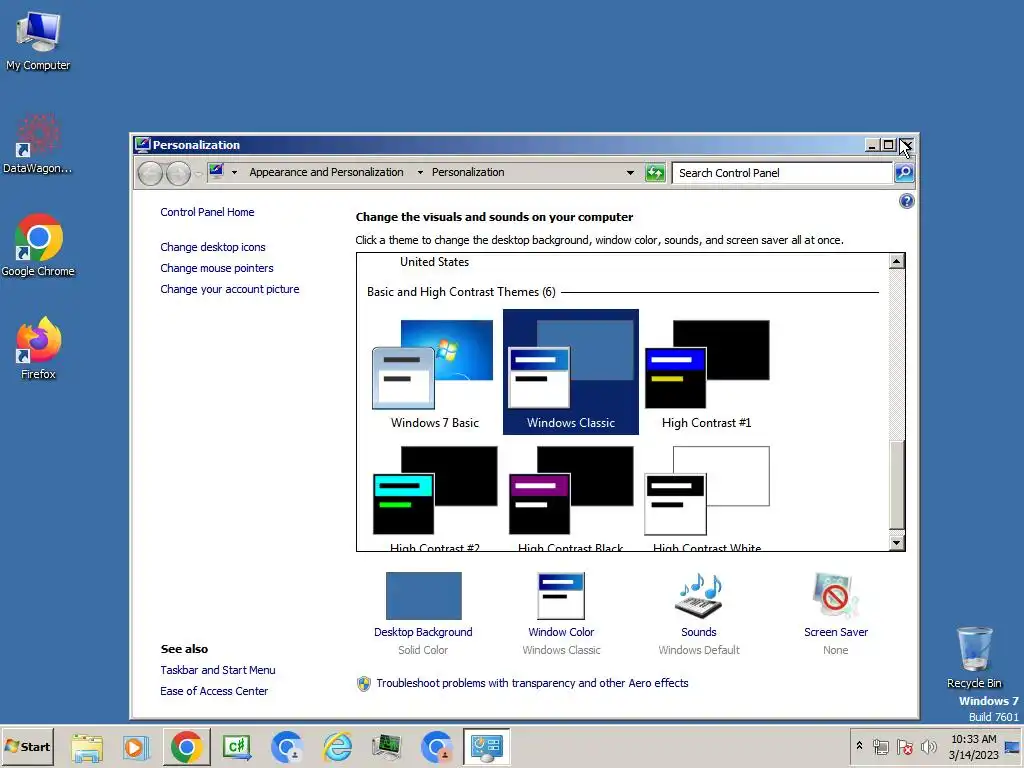The height and width of the screenshot is (768, 1024).
Task: Expand the Control Panel root breadcrumb arrow
Action: click(x=234, y=172)
